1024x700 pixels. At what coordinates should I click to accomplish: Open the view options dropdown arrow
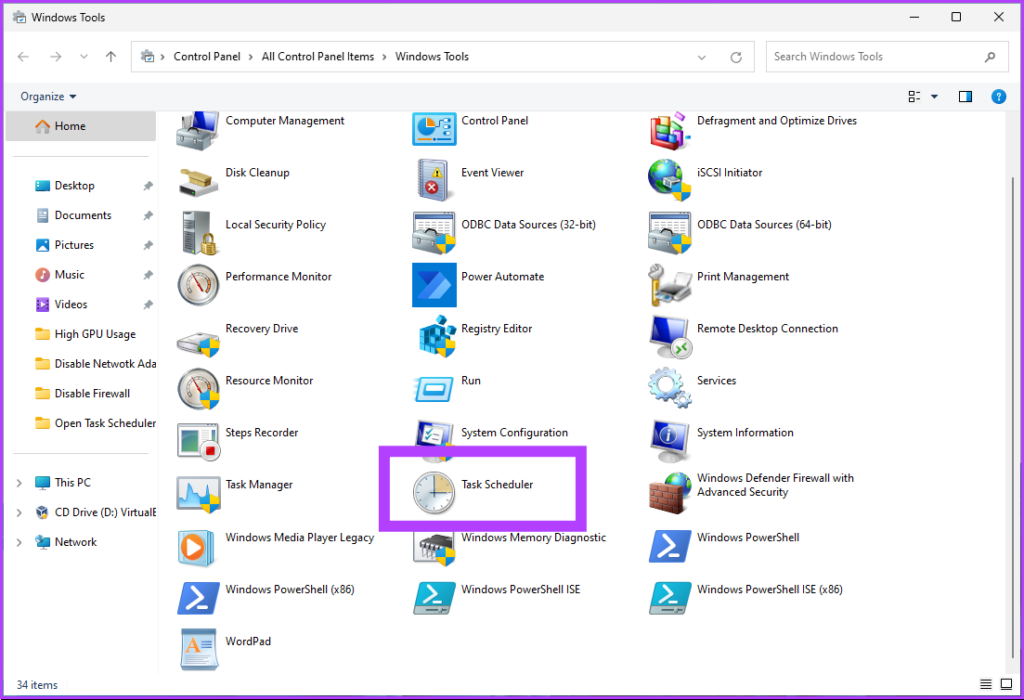(935, 97)
